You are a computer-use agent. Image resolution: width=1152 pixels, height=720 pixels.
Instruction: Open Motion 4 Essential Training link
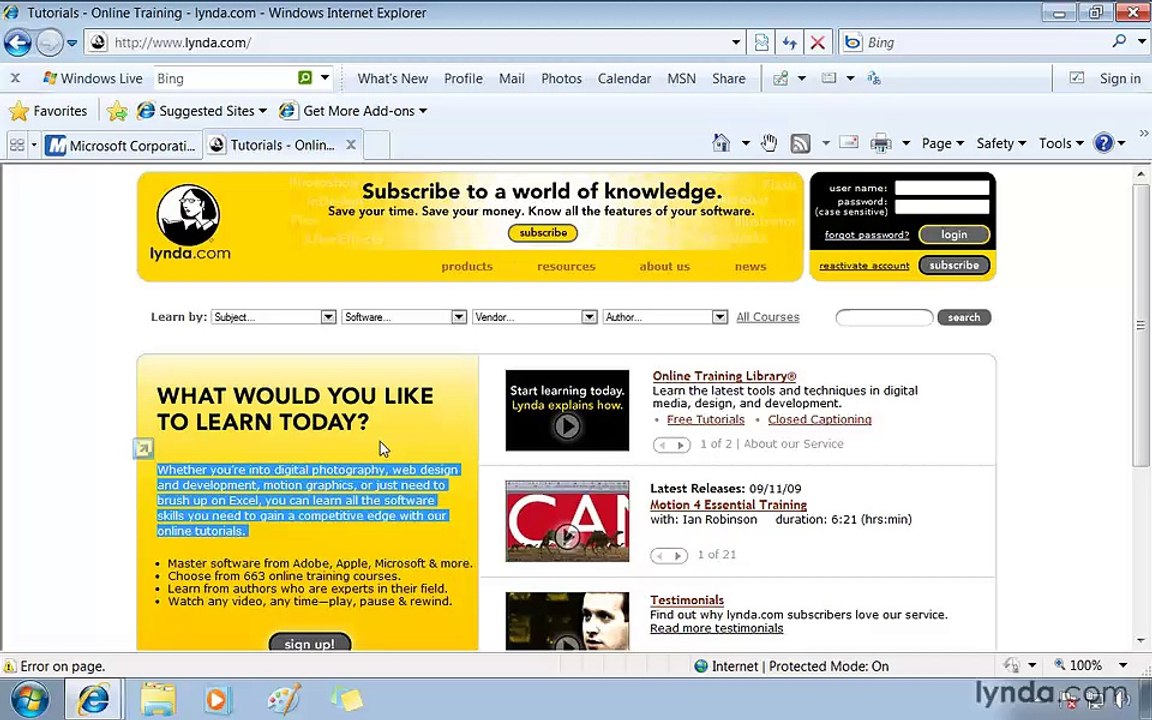[x=728, y=505]
